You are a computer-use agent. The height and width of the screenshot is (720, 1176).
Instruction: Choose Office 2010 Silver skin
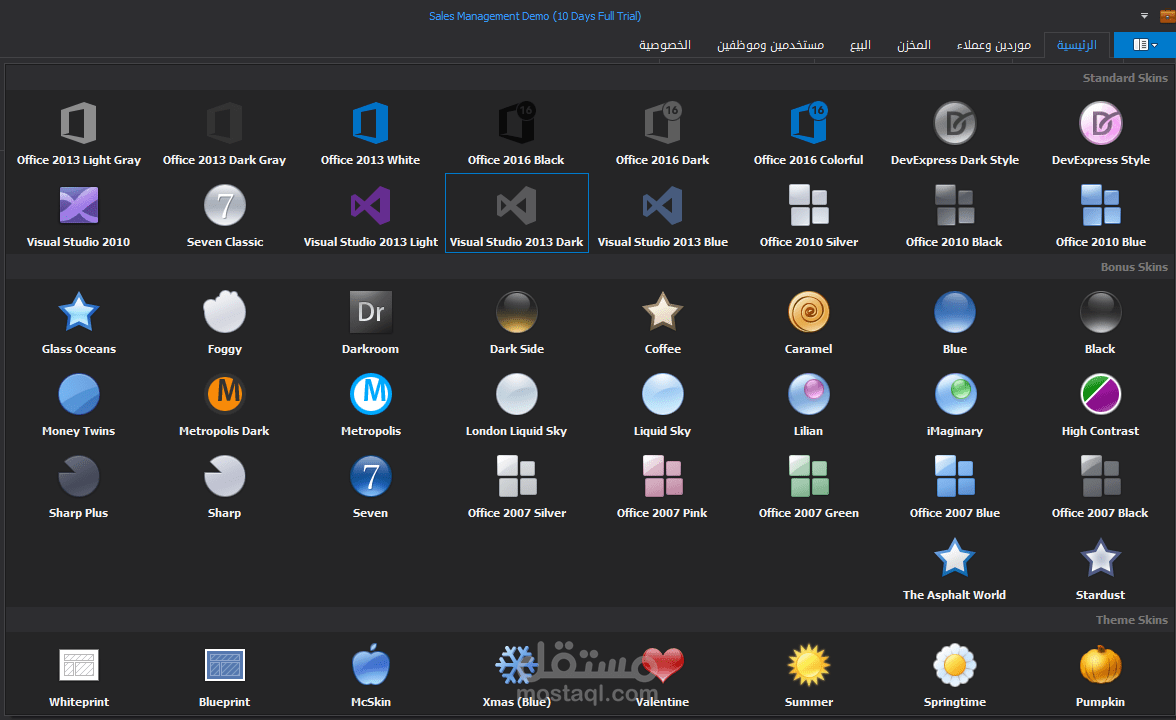pyautogui.click(x=808, y=215)
